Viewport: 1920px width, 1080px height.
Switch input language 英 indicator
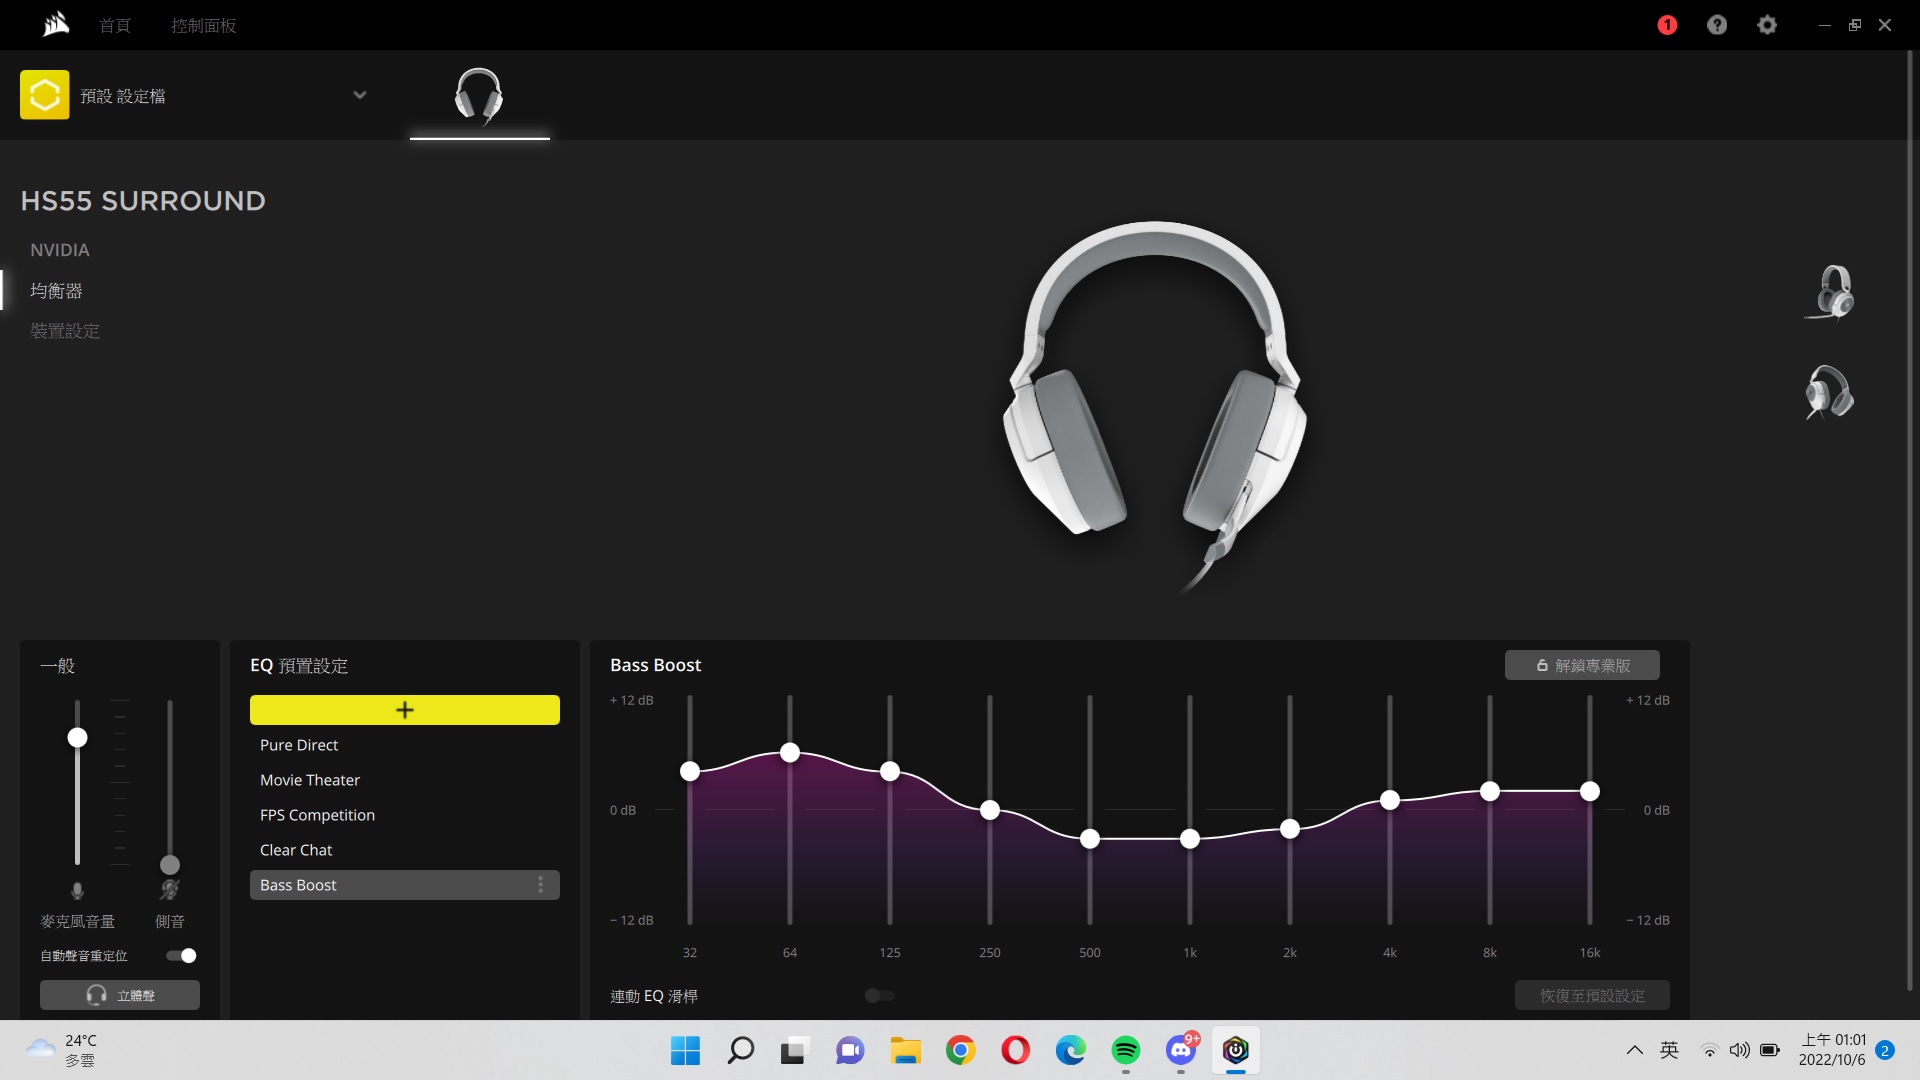[1669, 1050]
